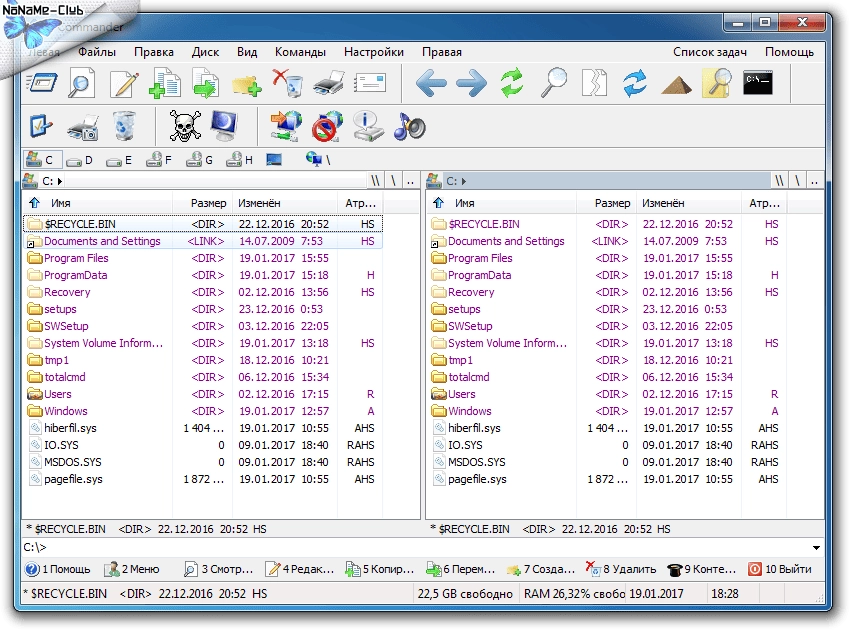Click F5 Копир... button
Viewport: 850px width, 631px height.
(380, 569)
